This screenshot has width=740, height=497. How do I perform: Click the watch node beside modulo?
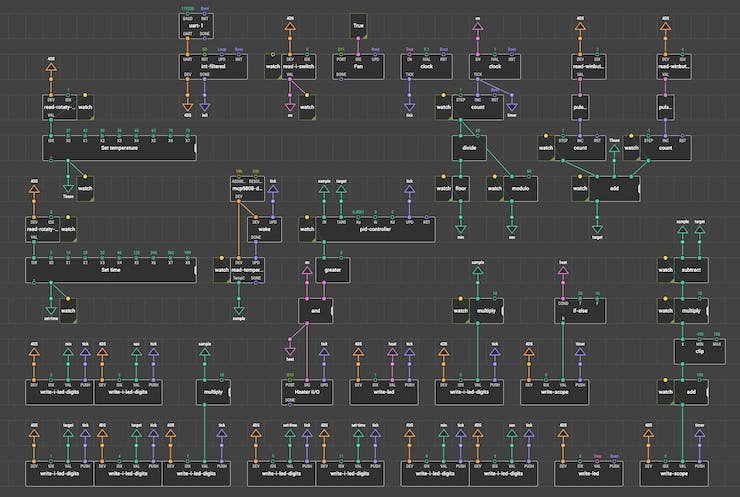[495, 188]
